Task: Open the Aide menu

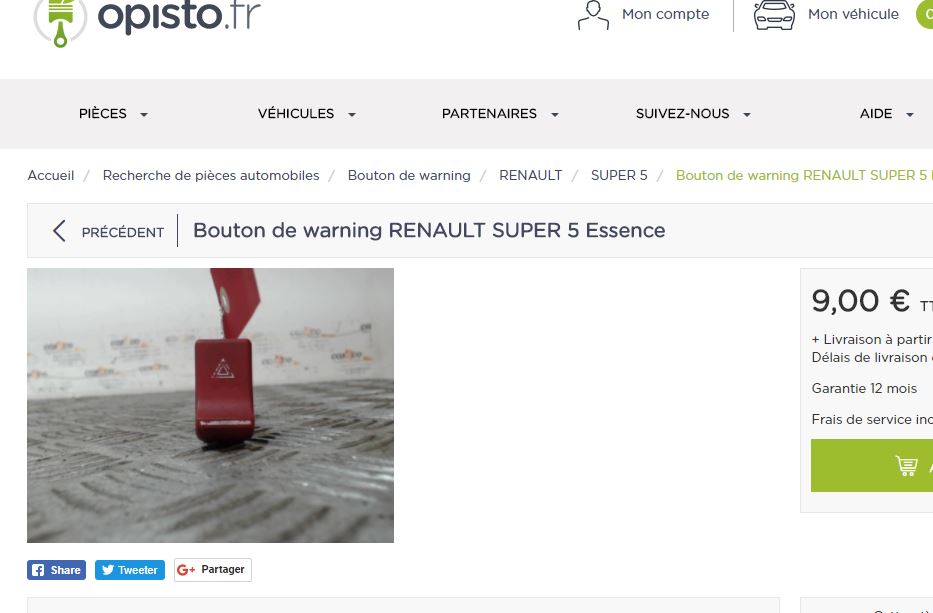Action: [887, 114]
